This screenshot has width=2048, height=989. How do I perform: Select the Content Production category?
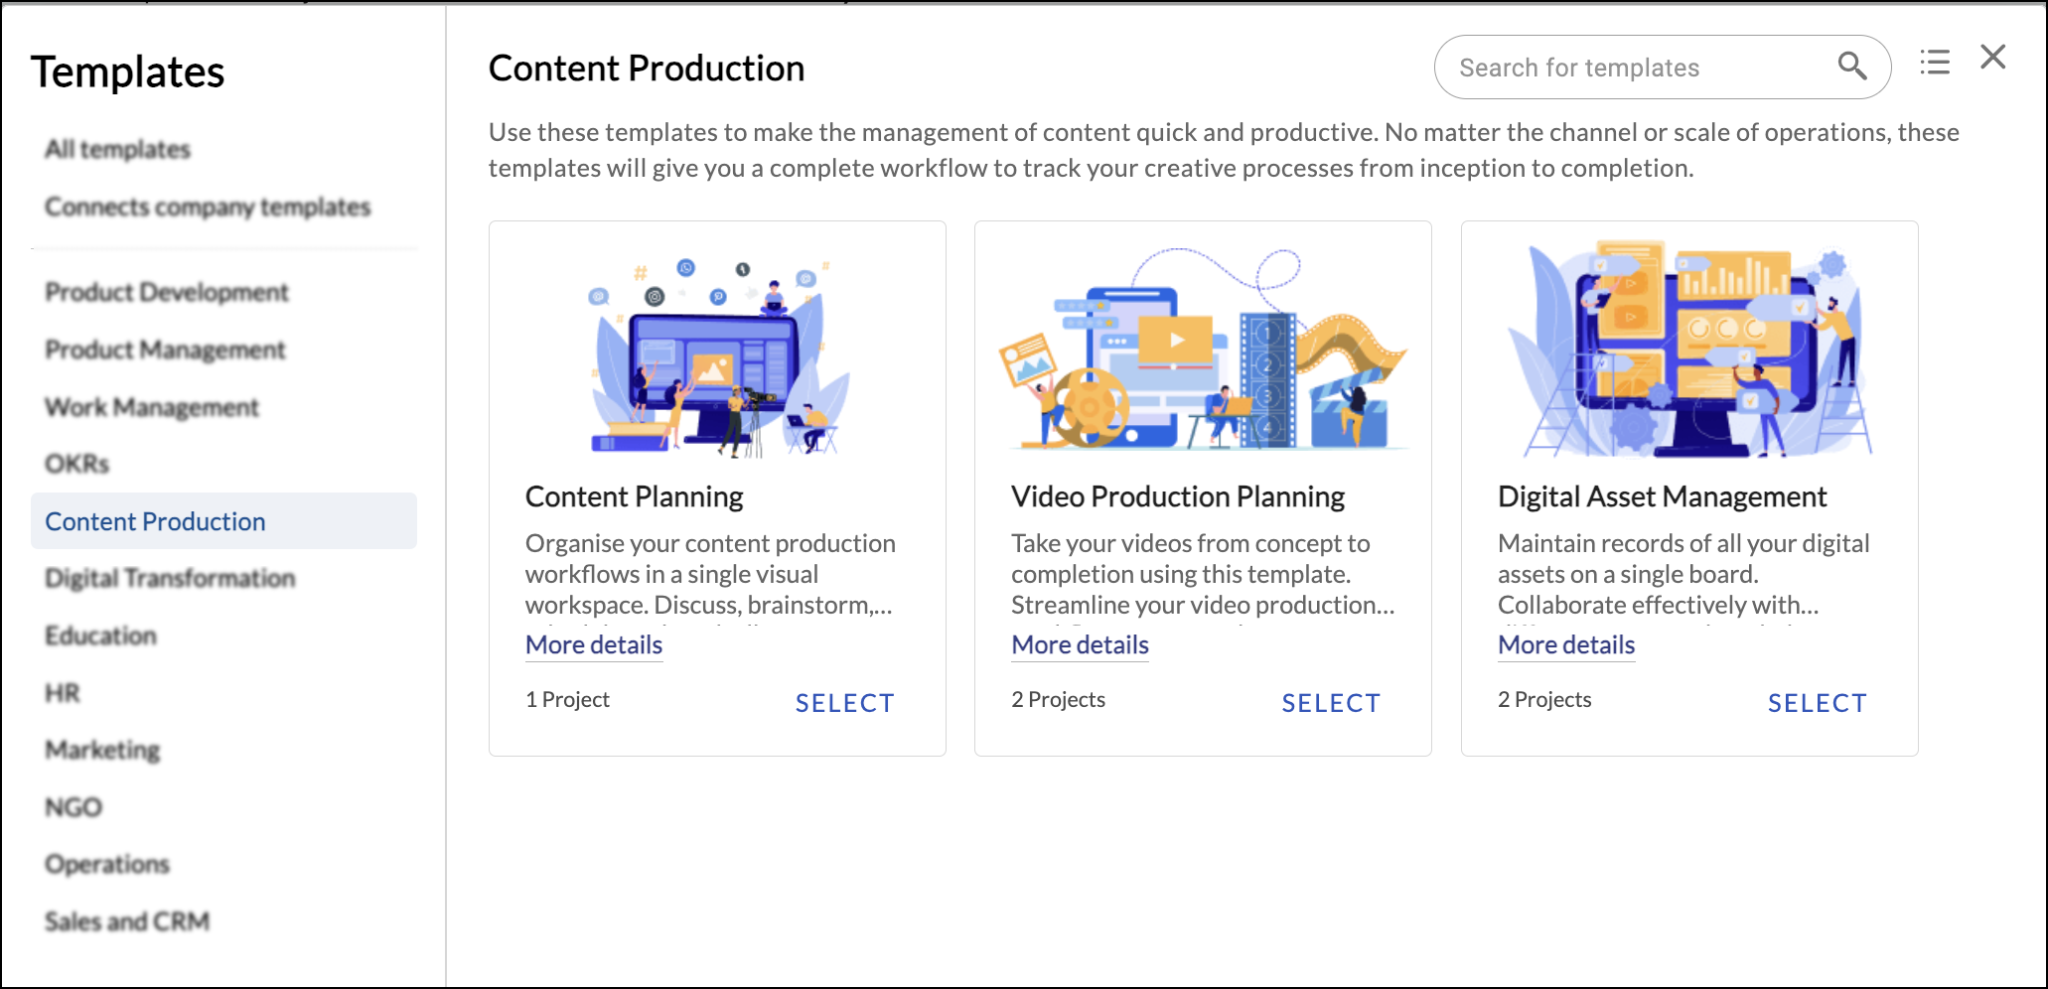coord(155,520)
